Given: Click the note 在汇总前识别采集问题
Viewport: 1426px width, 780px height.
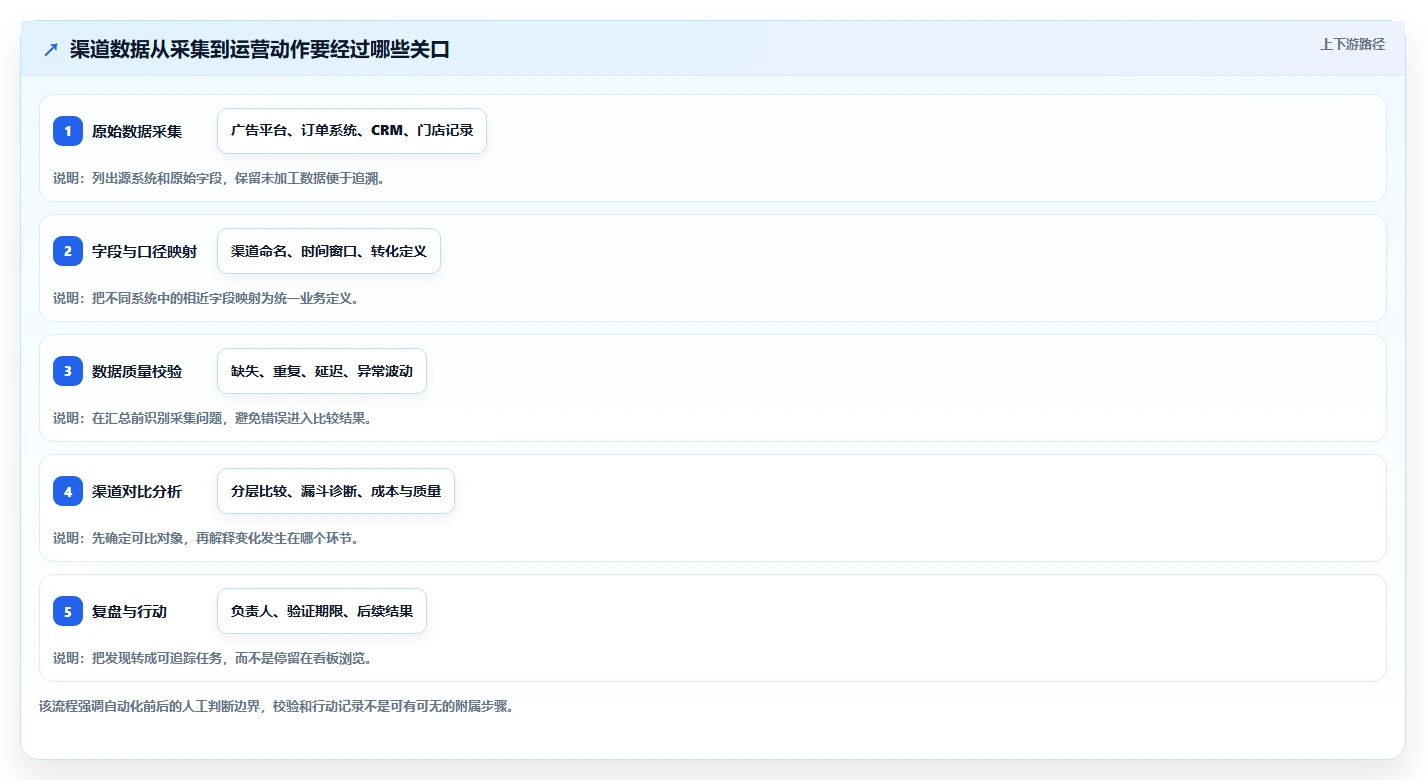Looking at the screenshot, I should click(158, 418).
